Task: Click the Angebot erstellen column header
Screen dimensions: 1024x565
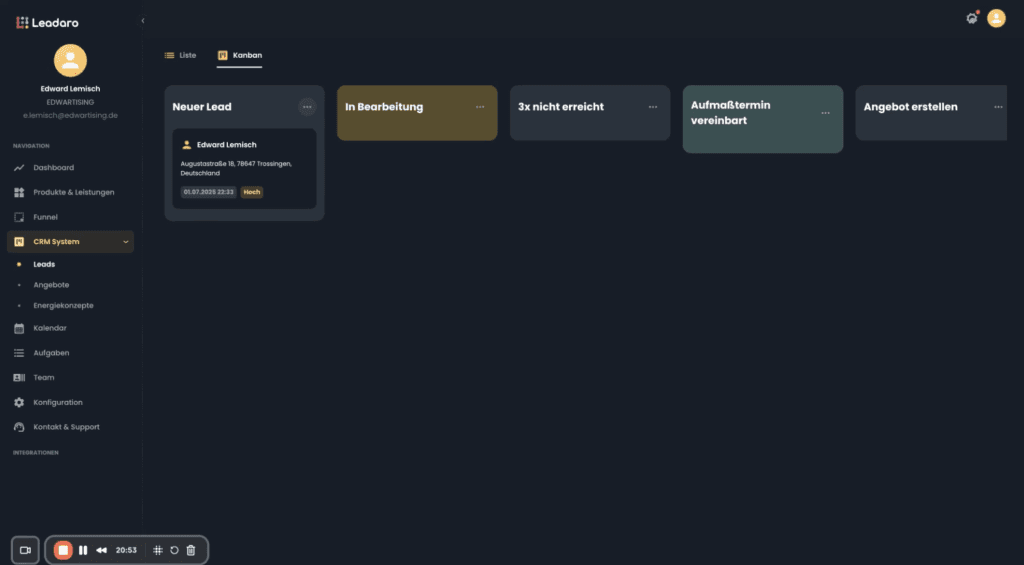Action: 931,113
